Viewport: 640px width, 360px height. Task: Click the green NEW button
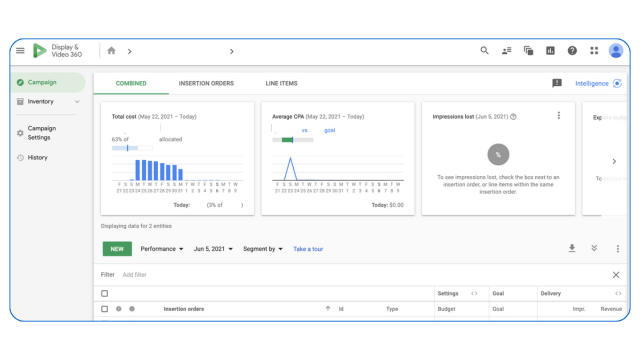117,249
